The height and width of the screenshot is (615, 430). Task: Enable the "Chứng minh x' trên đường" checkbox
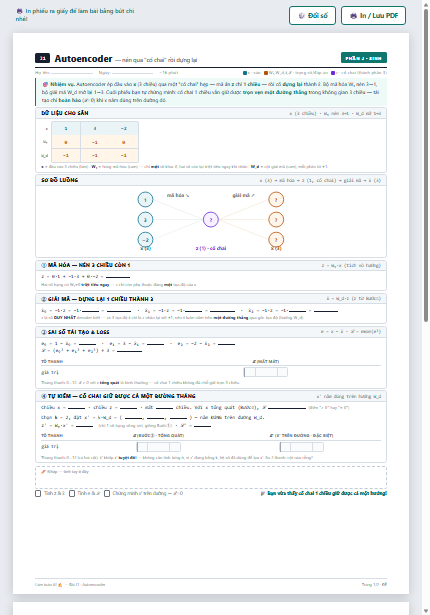tap(107, 493)
